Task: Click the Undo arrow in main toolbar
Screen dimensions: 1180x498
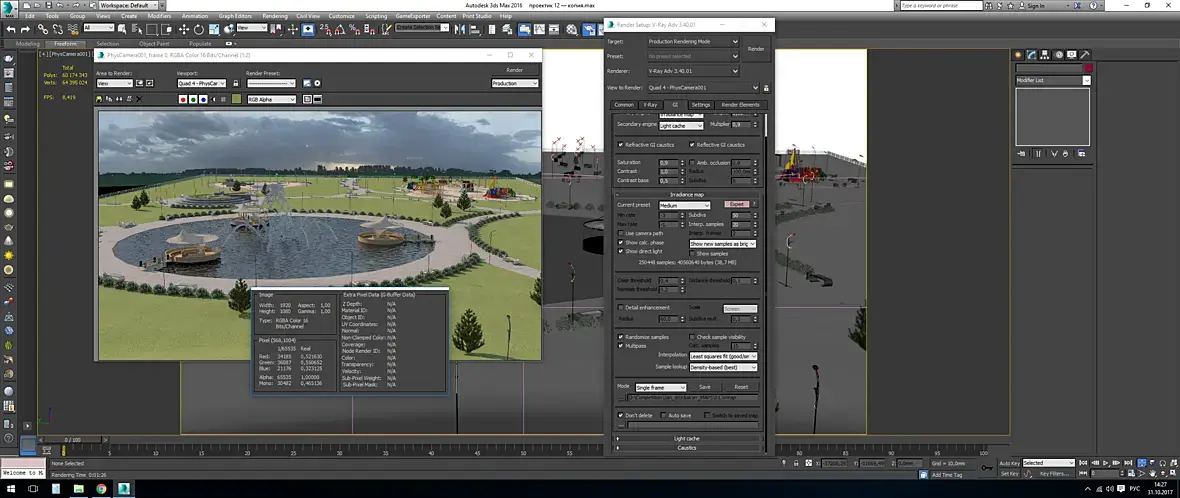Action: [x=11, y=29]
